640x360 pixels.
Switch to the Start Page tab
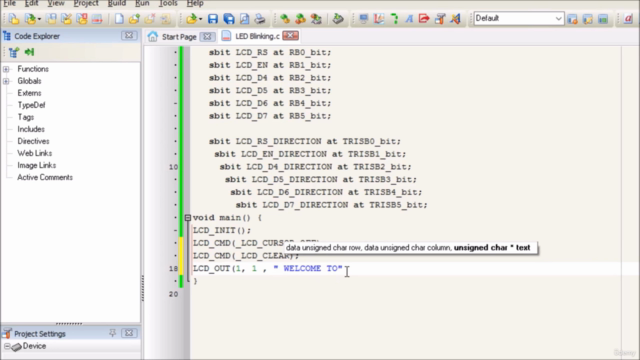click(x=179, y=37)
